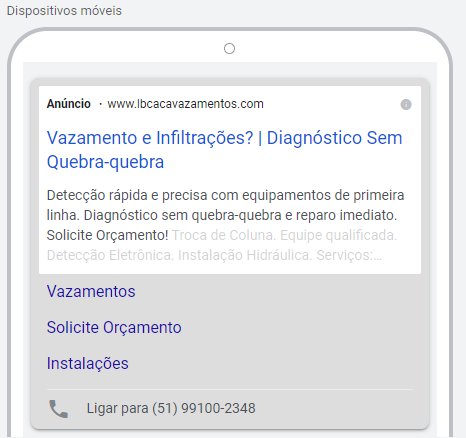
Task: Click faded 'Detecção Eletrônica' callout text
Action: (x=110, y=255)
